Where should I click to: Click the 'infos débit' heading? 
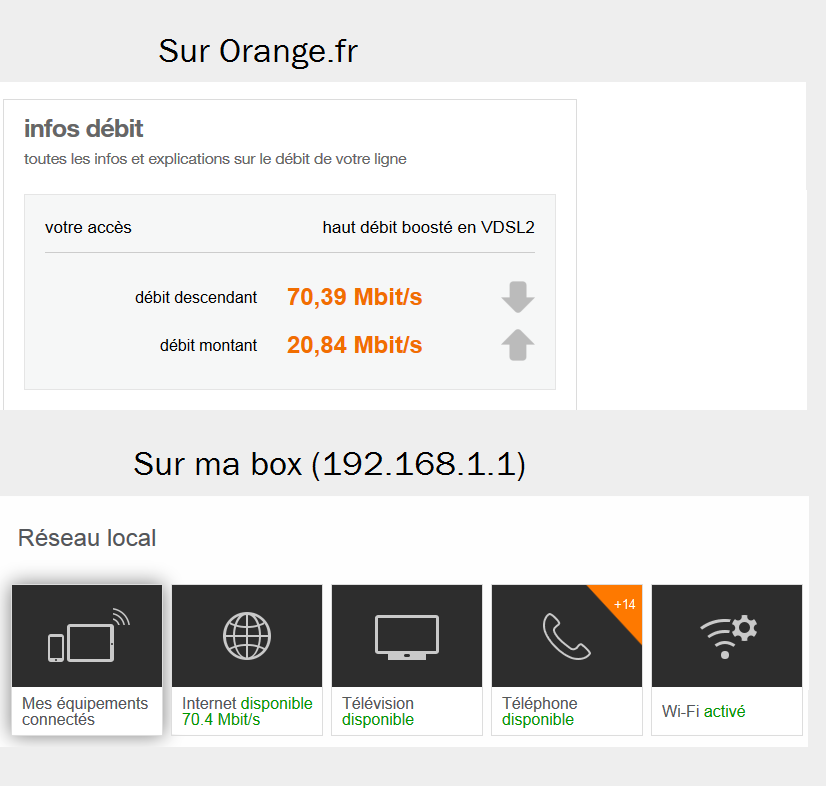[x=83, y=129]
